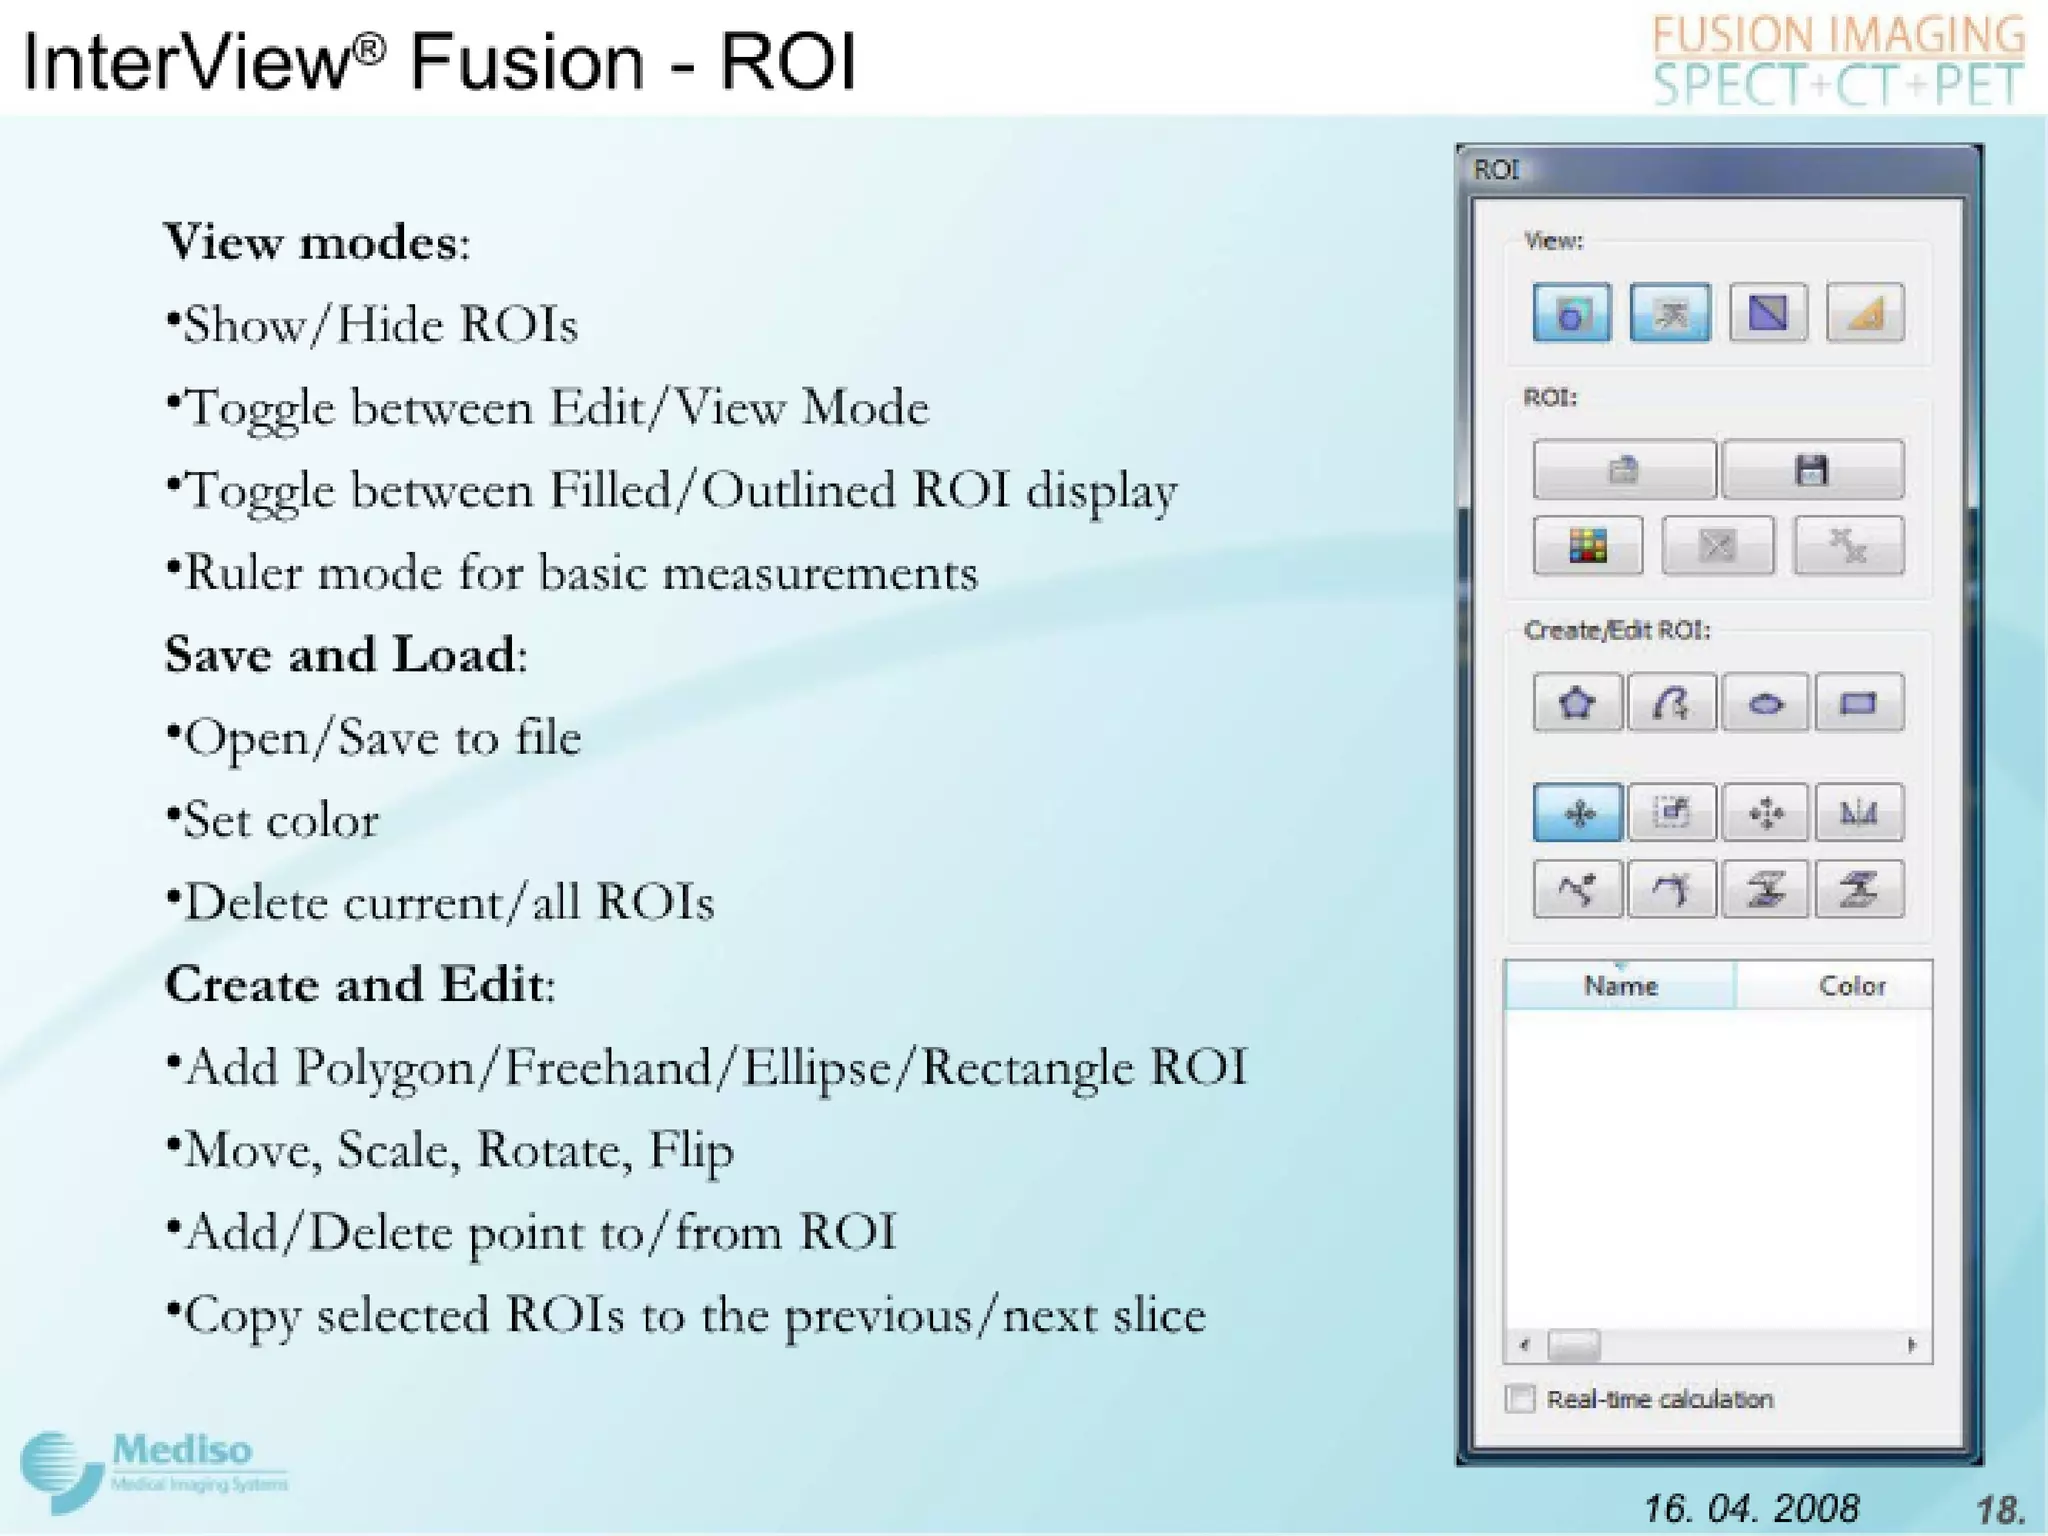Select Add Freehand ROI tool

(x=1671, y=703)
